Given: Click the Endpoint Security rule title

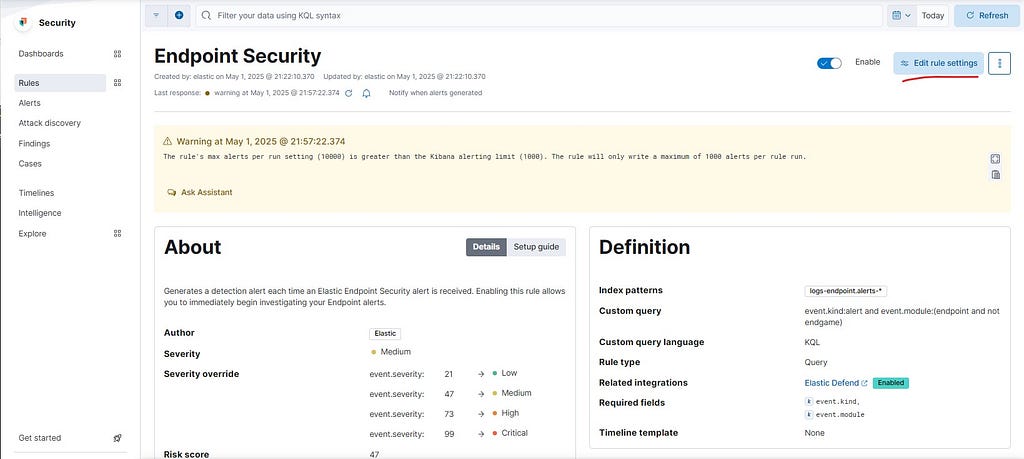Looking at the screenshot, I should (x=238, y=56).
